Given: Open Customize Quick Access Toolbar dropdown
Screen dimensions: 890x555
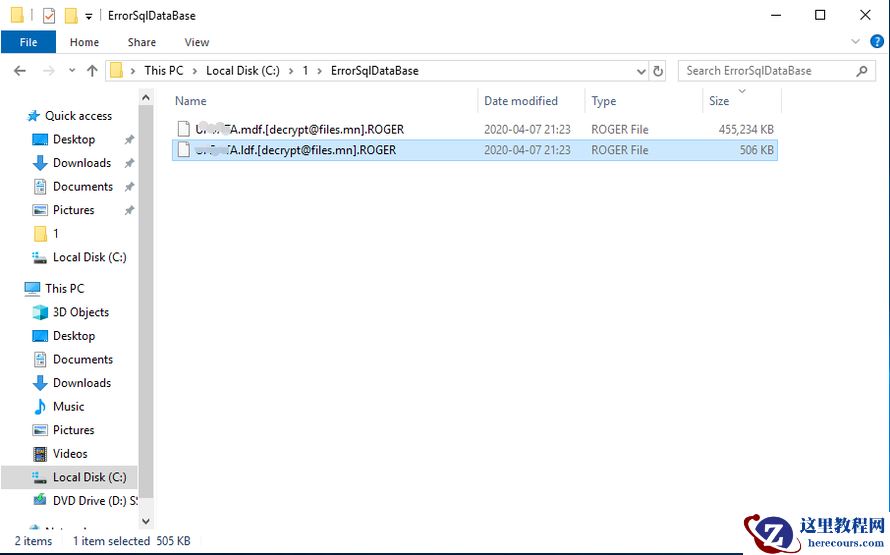Looking at the screenshot, I should point(89,16).
